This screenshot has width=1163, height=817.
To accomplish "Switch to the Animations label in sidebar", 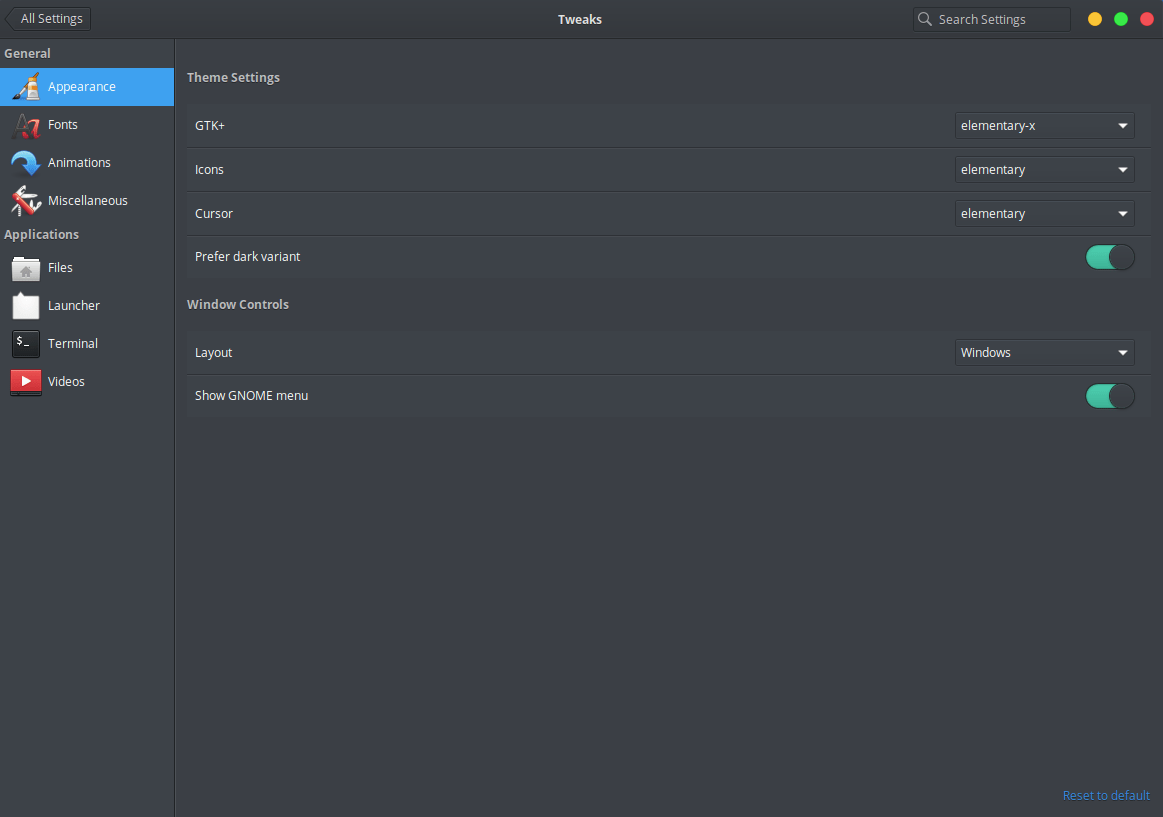I will [x=79, y=163].
